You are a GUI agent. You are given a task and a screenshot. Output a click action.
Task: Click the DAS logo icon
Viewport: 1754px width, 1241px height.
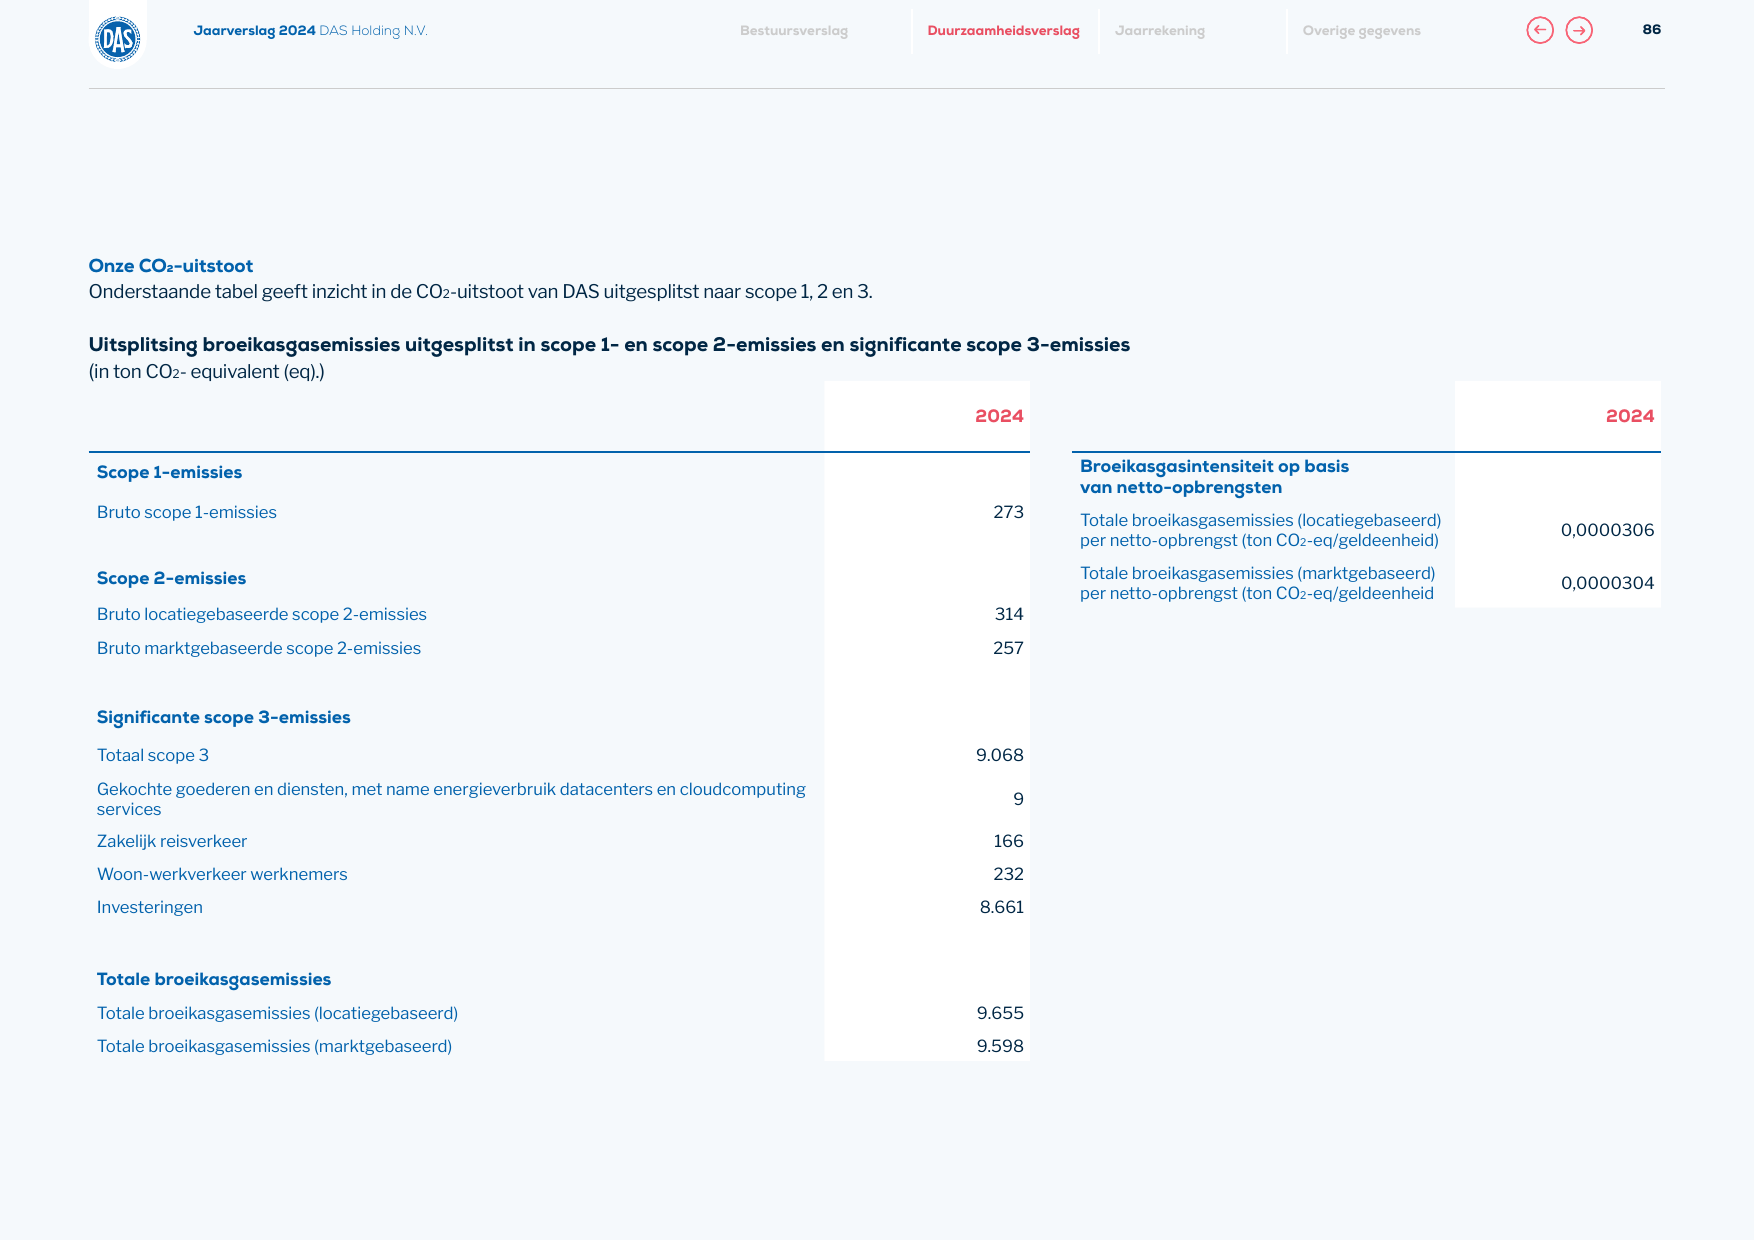point(118,40)
